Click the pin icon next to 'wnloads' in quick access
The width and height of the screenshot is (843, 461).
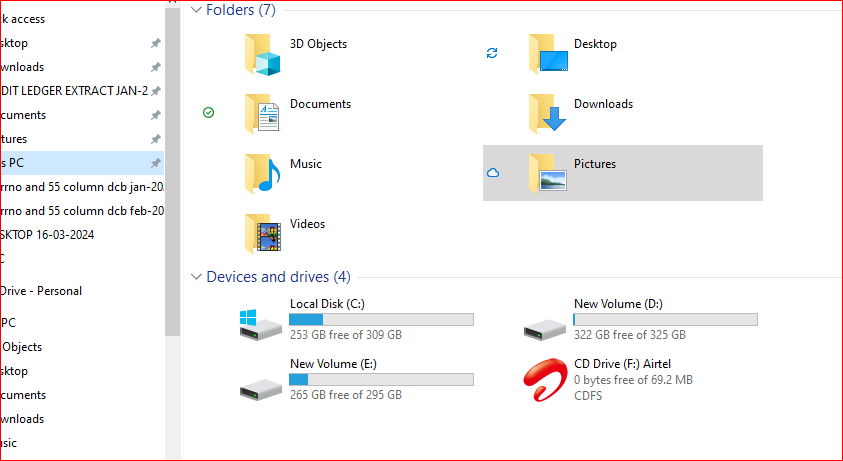click(x=155, y=67)
